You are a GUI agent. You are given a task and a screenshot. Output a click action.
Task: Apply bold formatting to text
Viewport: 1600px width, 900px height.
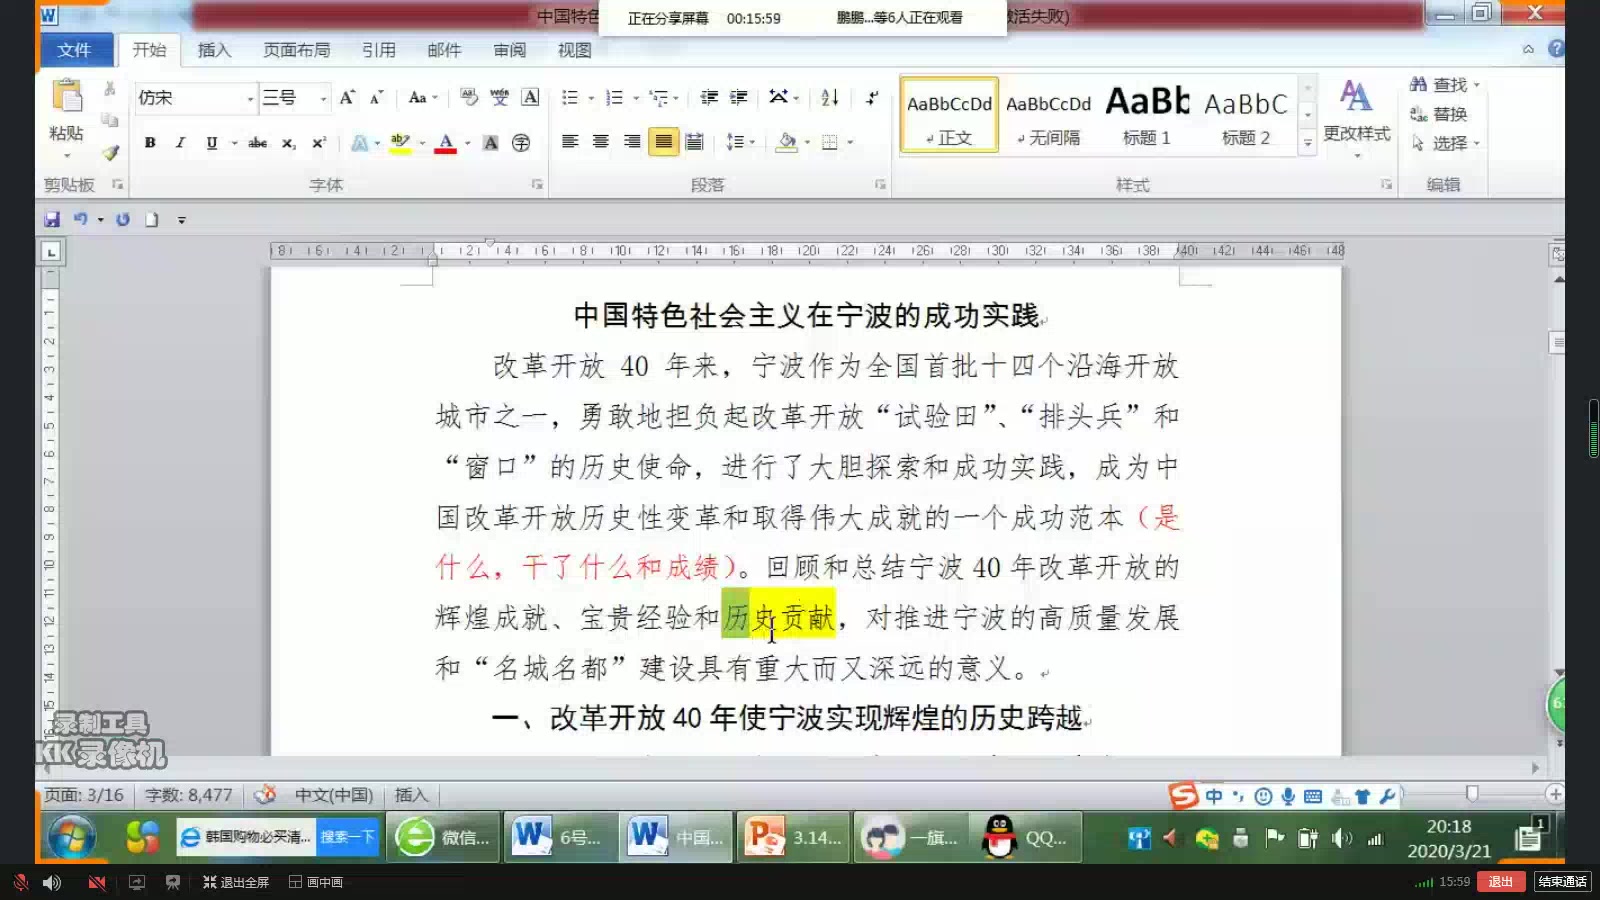coord(149,142)
